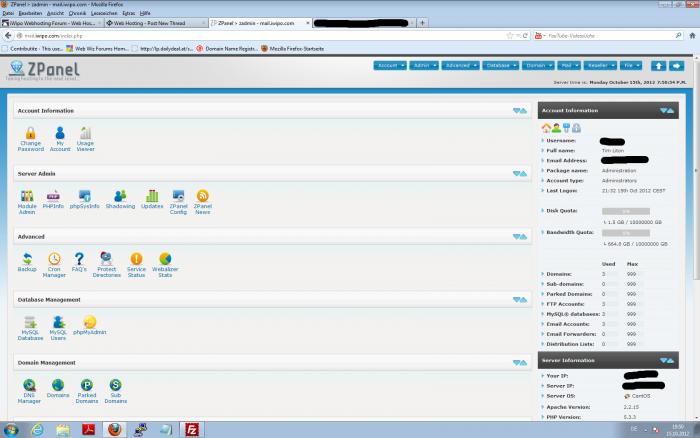Image resolution: width=700 pixels, height=438 pixels.
Task: Open Mozilla Firefox-Startseite bookmark
Action: 292,49
